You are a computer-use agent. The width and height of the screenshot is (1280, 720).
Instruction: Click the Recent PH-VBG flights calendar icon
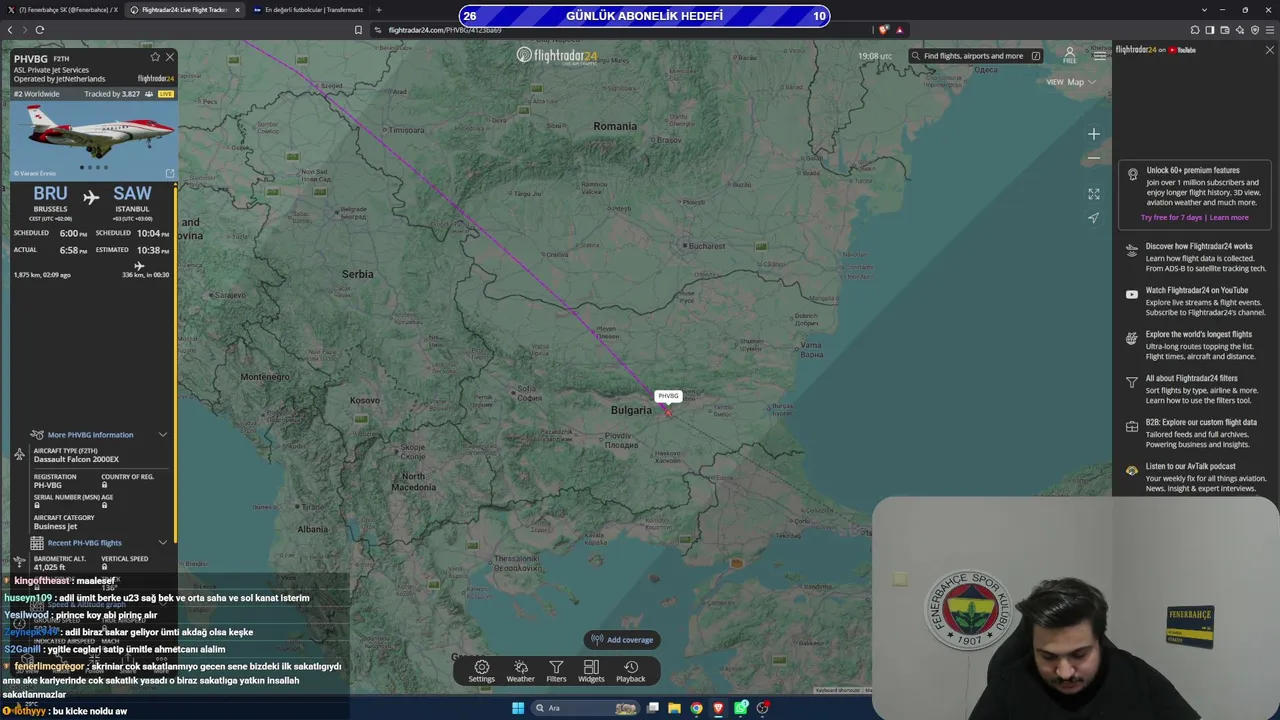pos(37,543)
